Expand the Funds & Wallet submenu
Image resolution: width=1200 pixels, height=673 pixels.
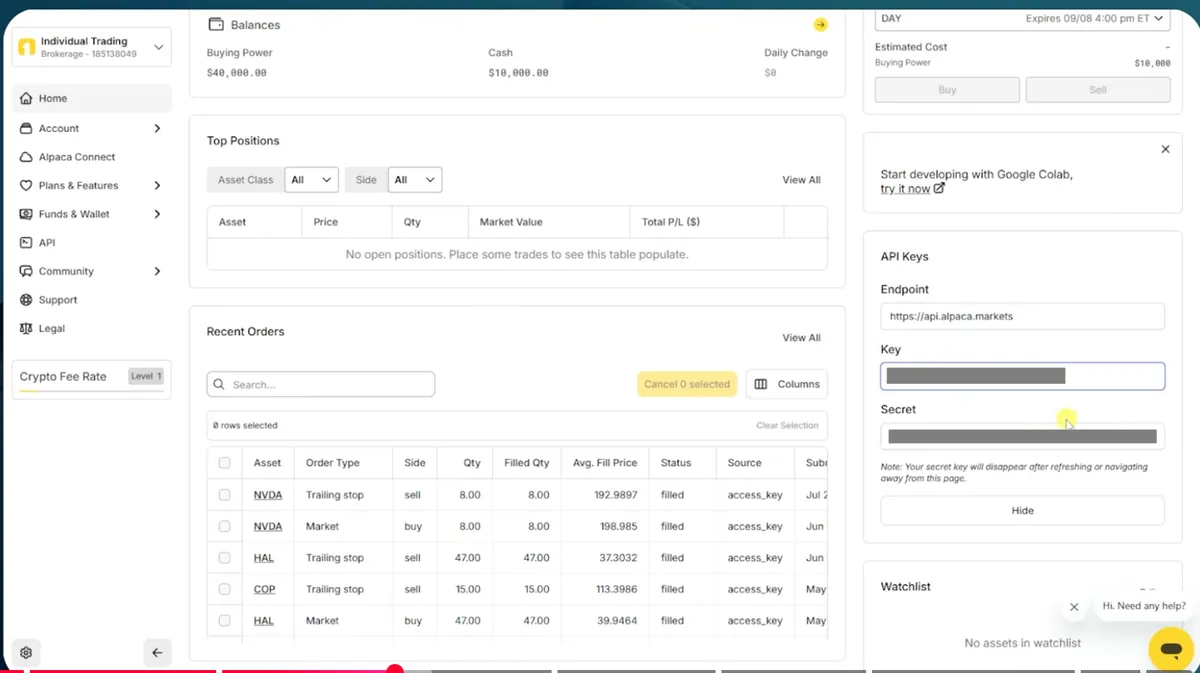(157, 214)
